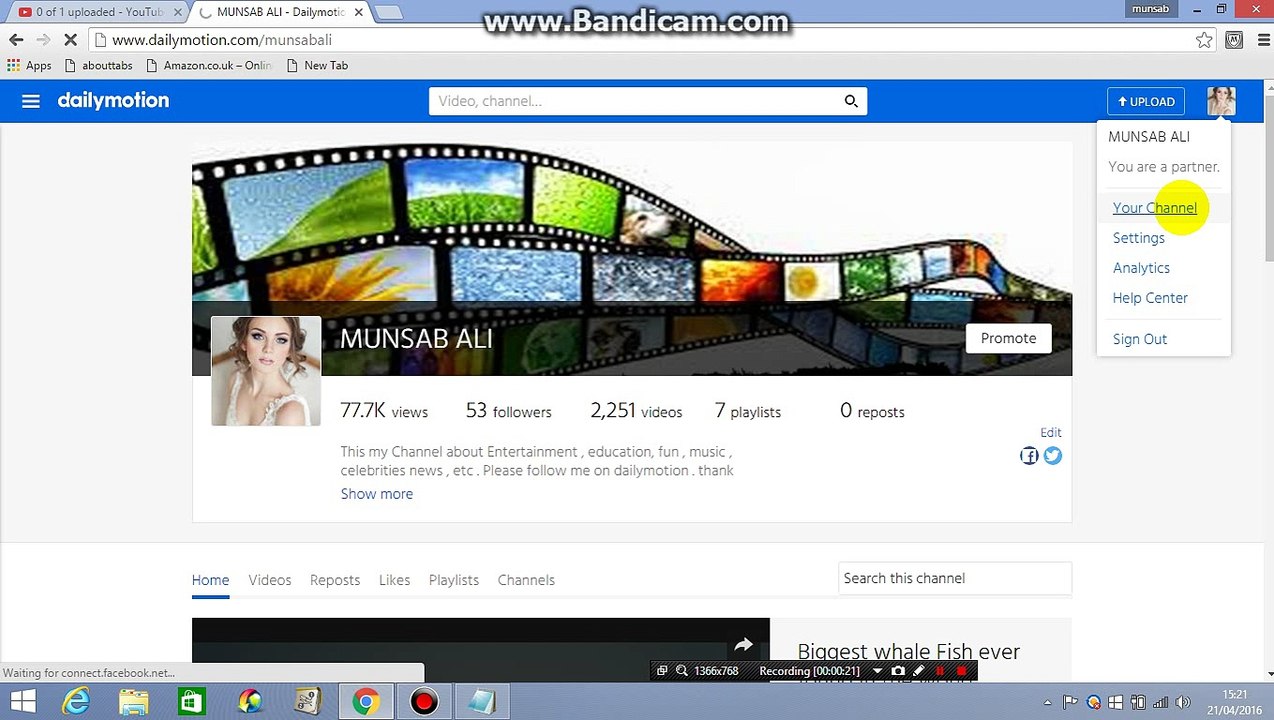
Task: Click the featured video player
Action: click(481, 651)
